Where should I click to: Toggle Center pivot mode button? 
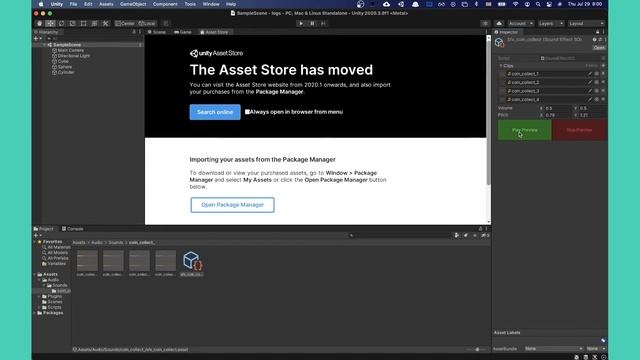[125, 24]
